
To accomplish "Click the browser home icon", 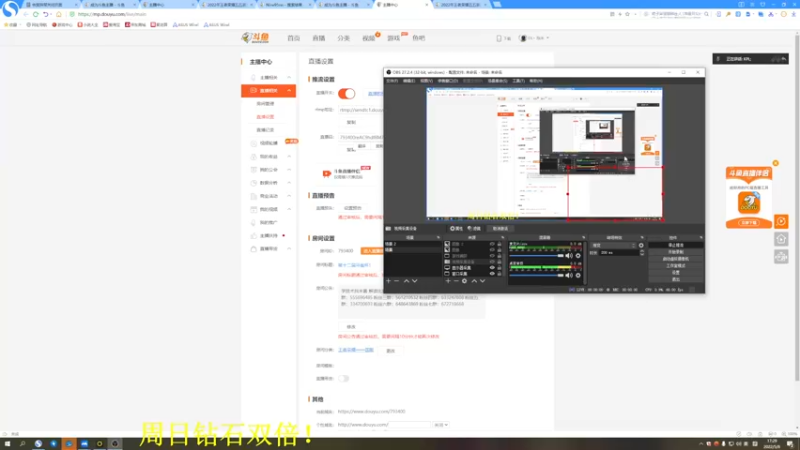I will coord(59,14).
